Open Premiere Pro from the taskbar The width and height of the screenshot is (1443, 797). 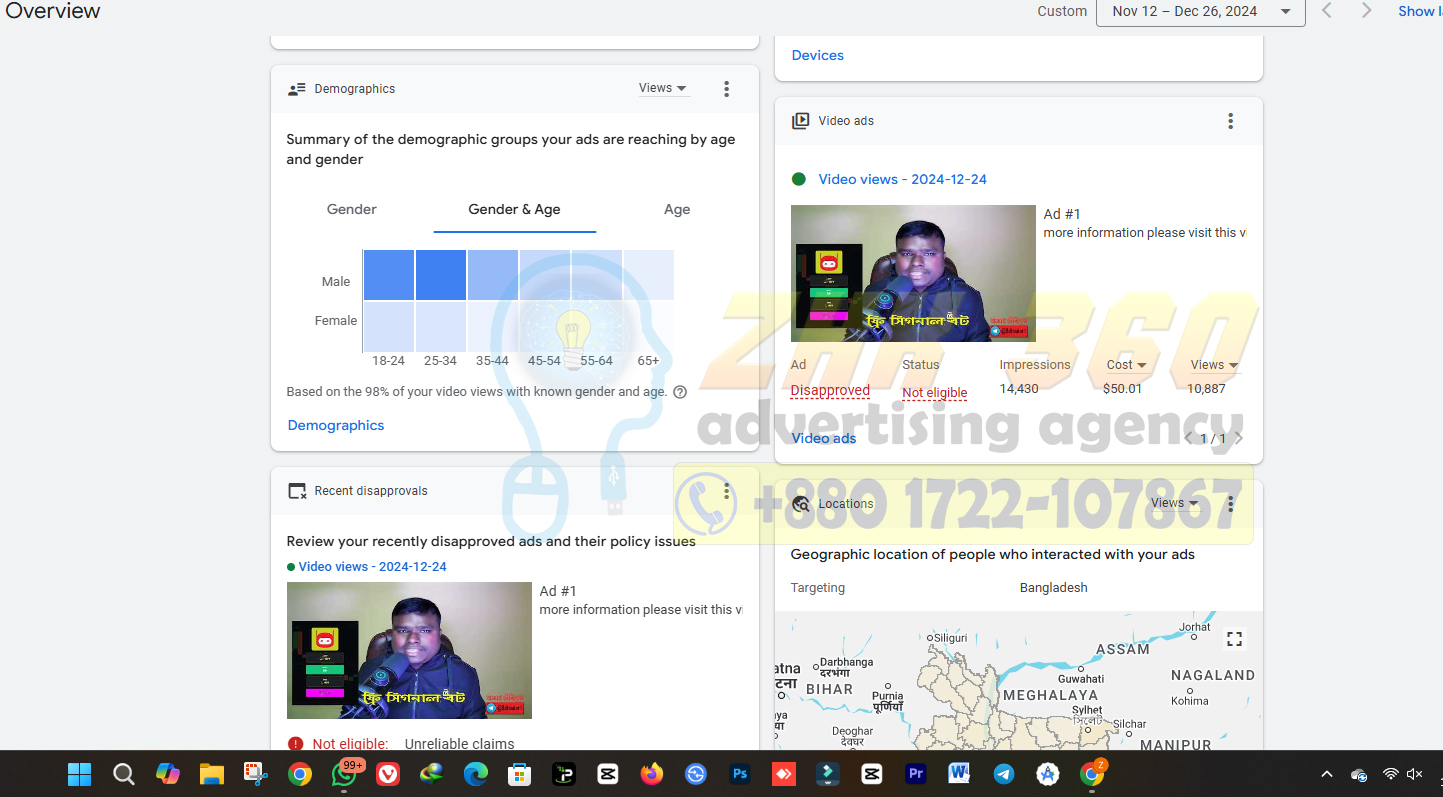tap(916, 774)
